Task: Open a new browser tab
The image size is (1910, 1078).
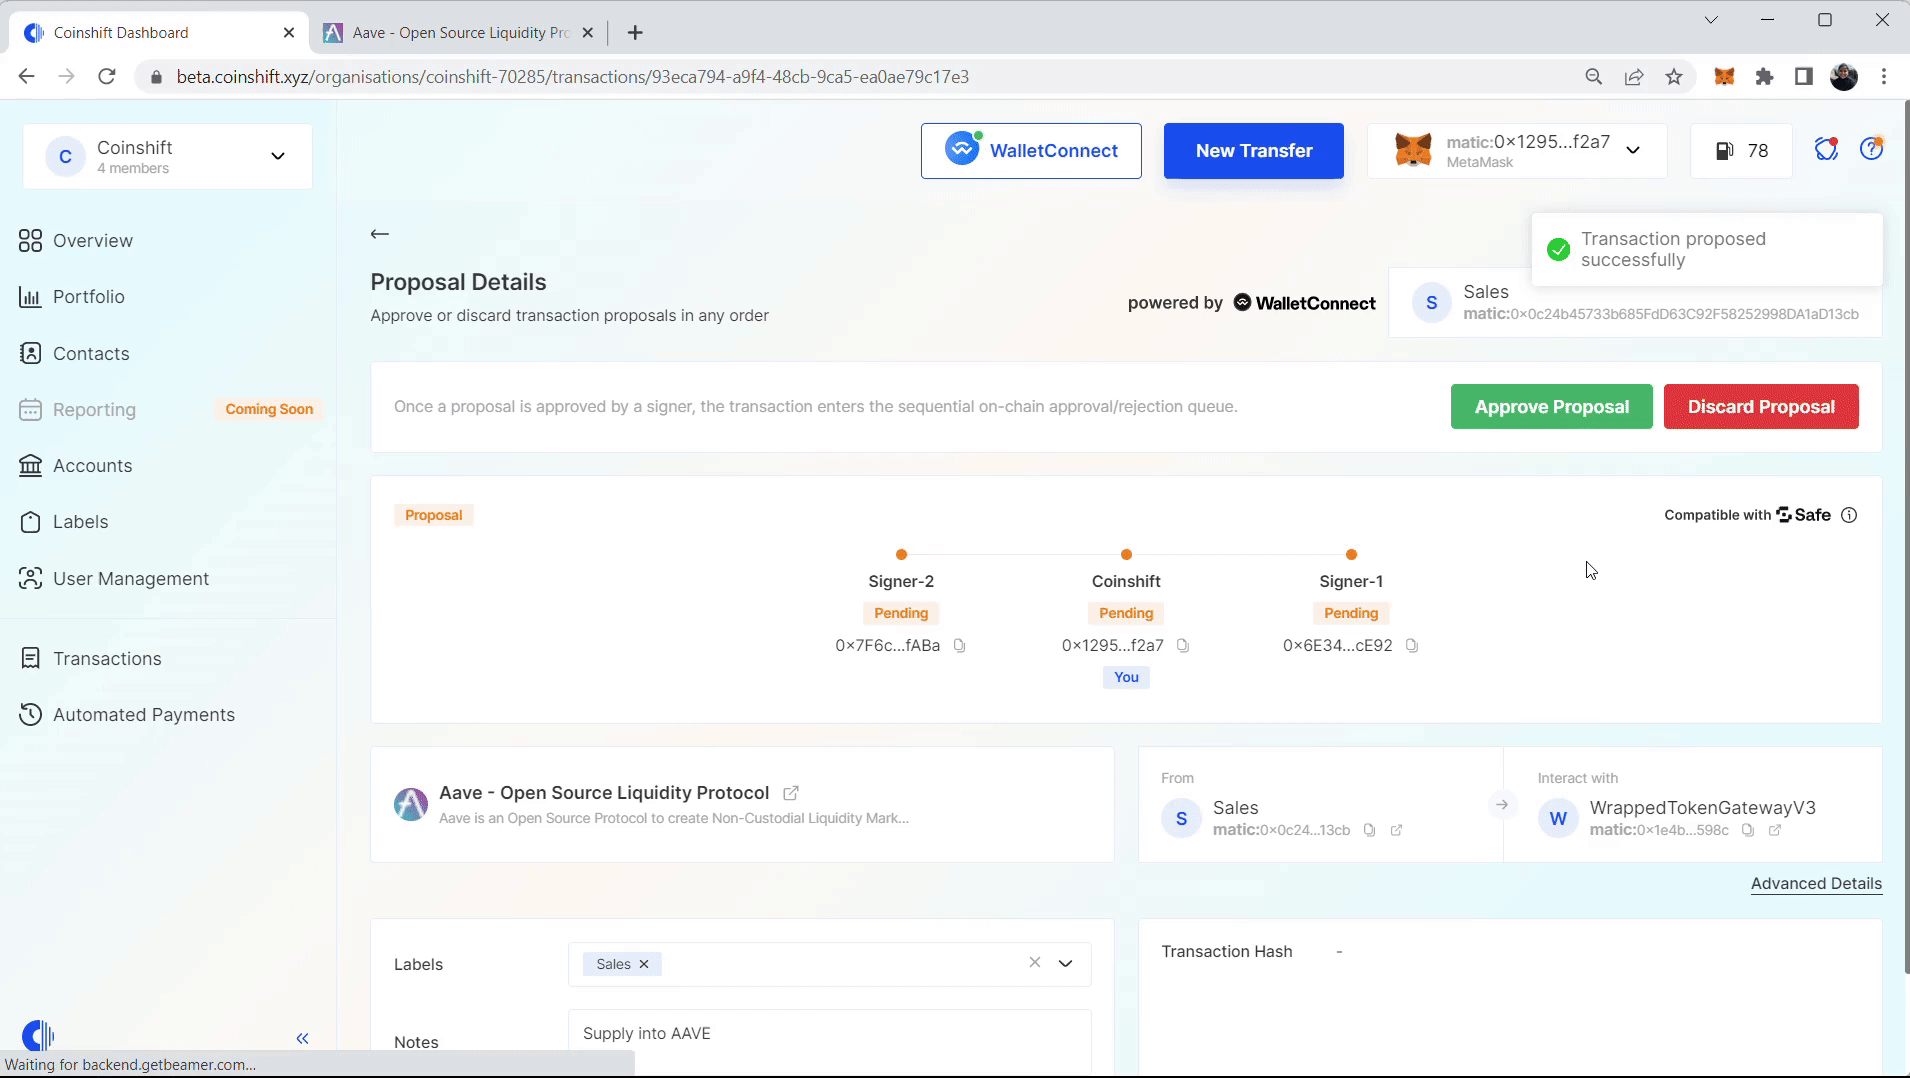Action: click(635, 33)
